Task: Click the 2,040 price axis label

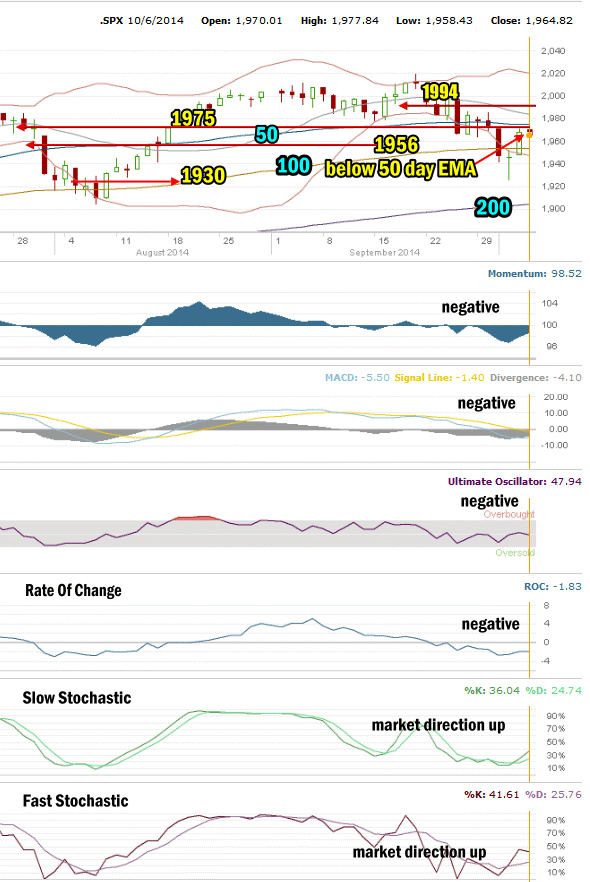Action: pyautogui.click(x=553, y=51)
